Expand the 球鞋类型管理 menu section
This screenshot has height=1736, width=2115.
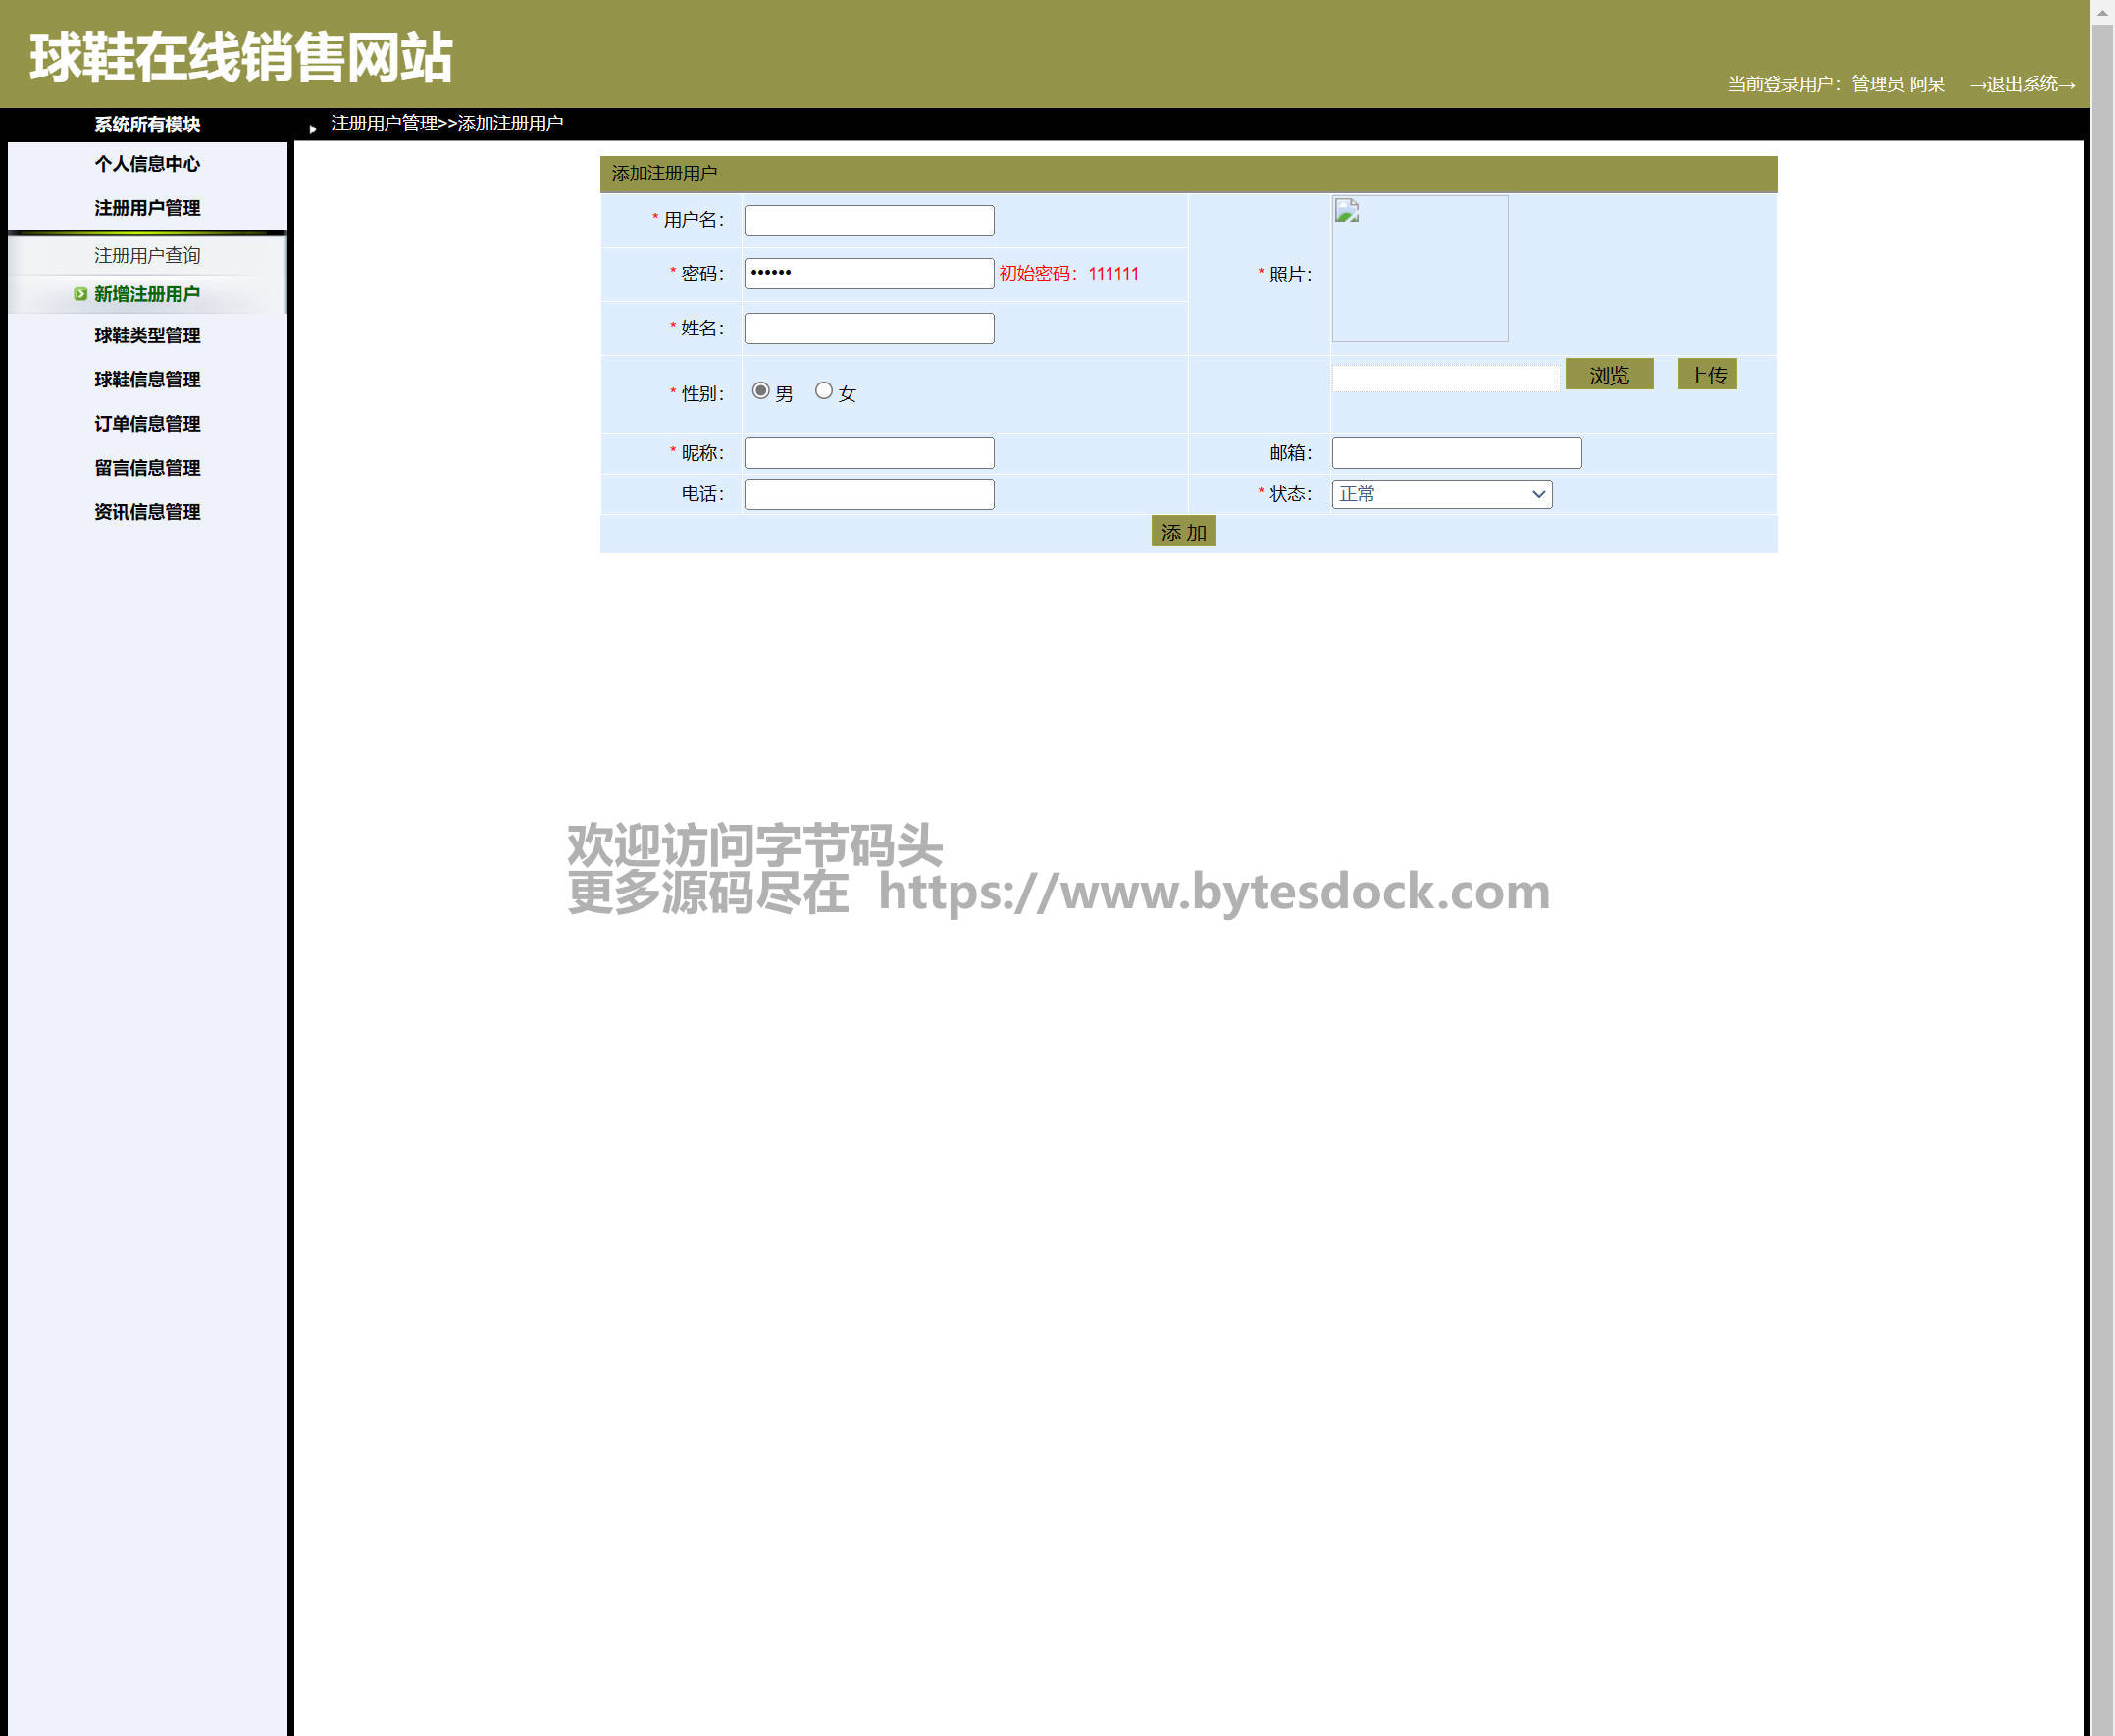tap(147, 336)
